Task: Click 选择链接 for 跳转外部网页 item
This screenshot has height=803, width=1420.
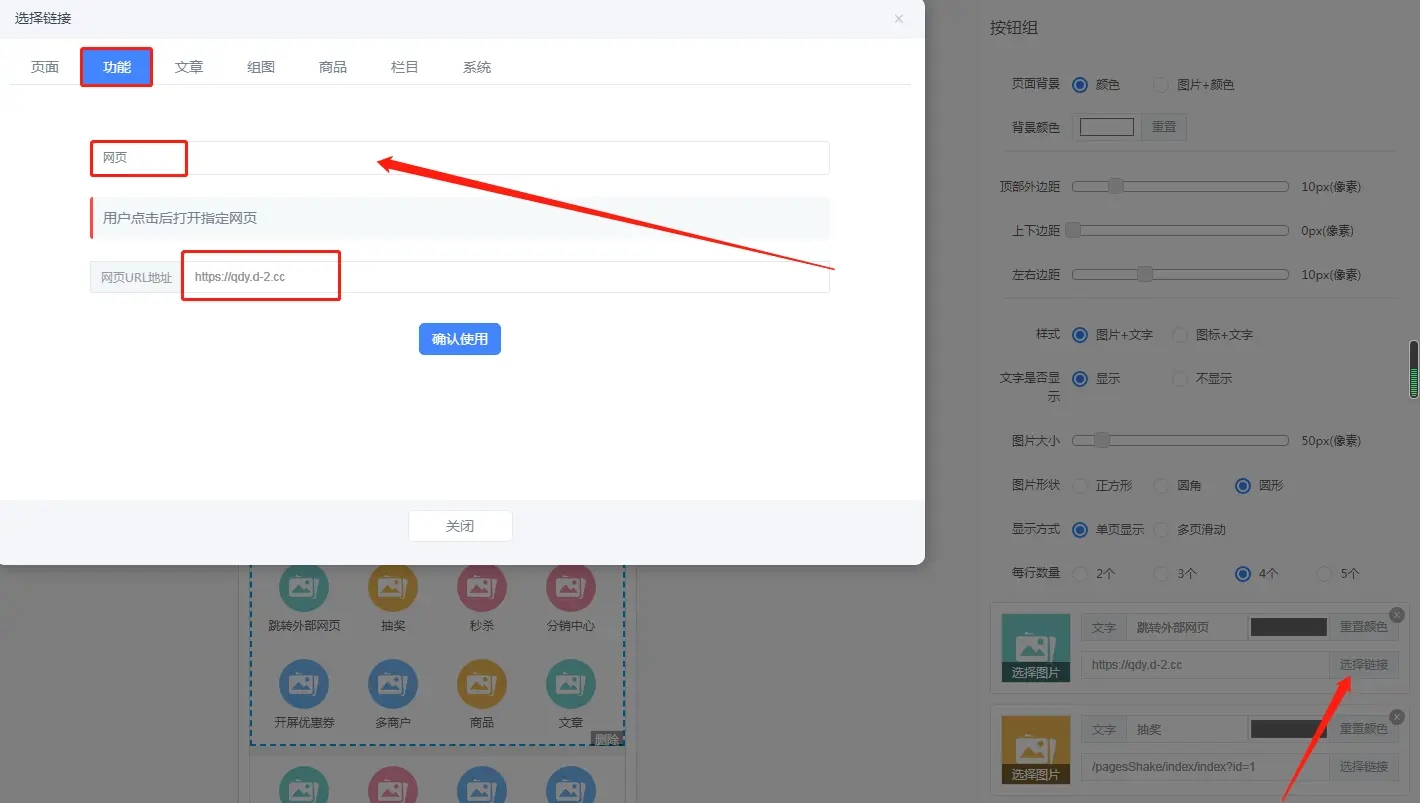Action: 1363,665
